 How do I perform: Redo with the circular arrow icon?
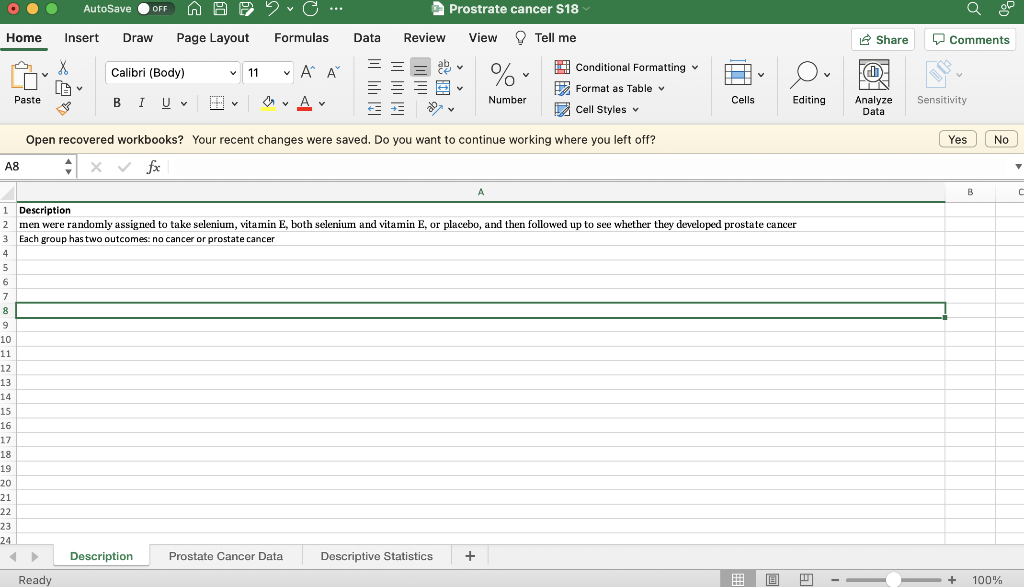click(311, 8)
